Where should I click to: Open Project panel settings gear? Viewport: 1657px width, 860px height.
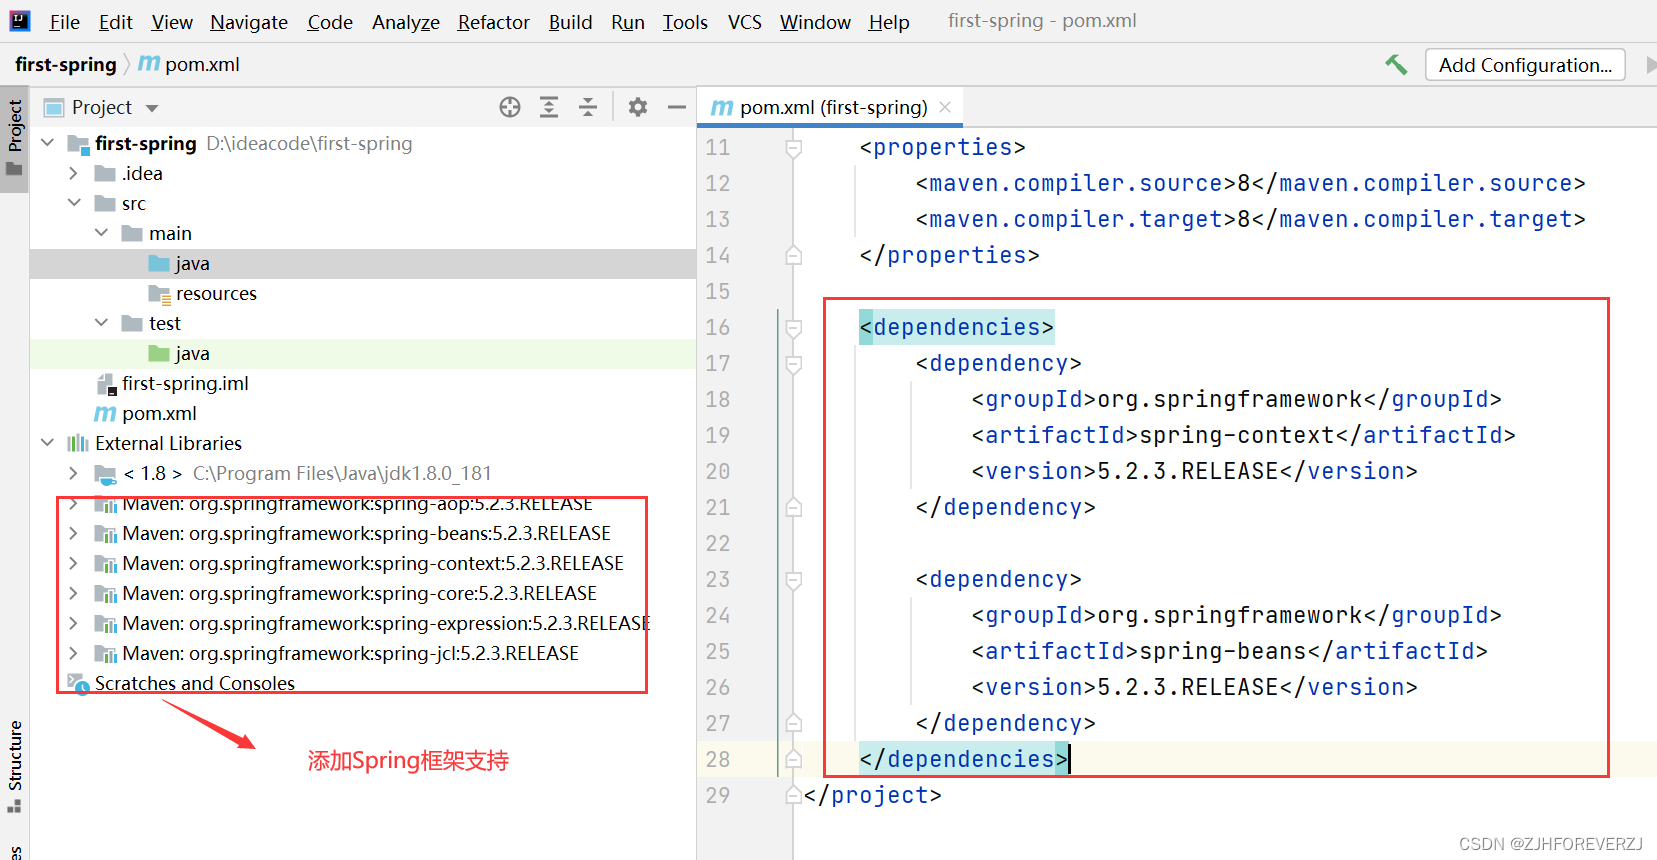638,107
